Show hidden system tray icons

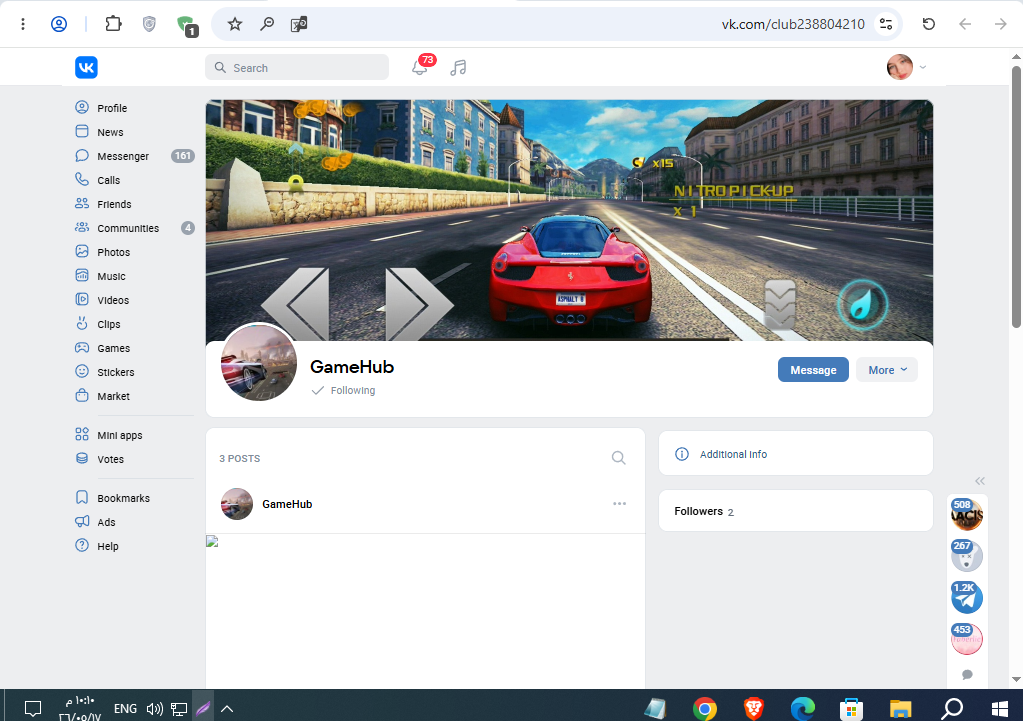coord(227,709)
